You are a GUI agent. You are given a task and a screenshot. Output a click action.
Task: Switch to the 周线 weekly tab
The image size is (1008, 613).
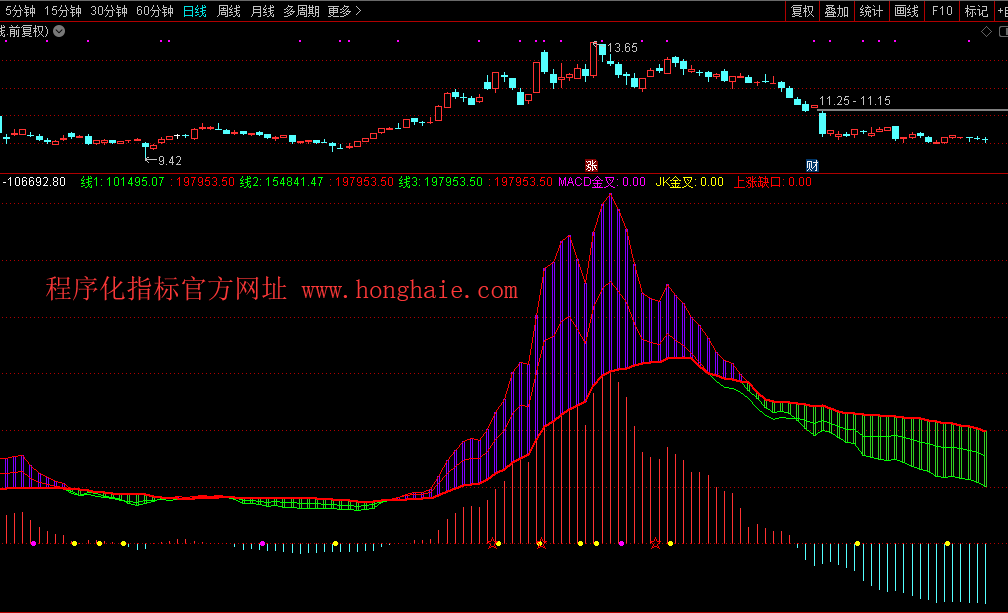229,11
